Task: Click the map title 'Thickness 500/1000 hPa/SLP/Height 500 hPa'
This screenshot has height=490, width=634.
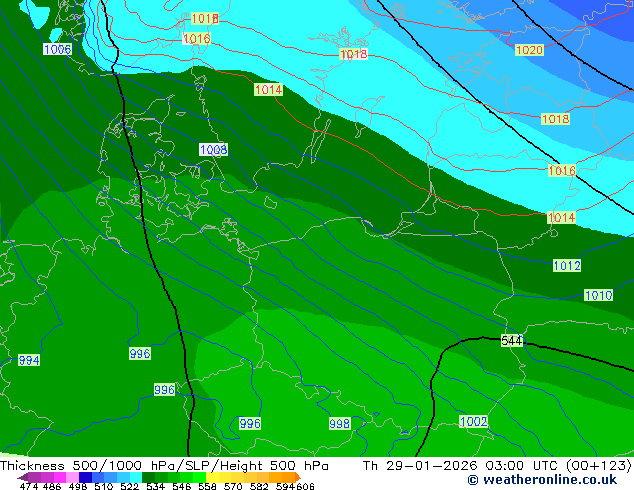Action: [x=164, y=466]
